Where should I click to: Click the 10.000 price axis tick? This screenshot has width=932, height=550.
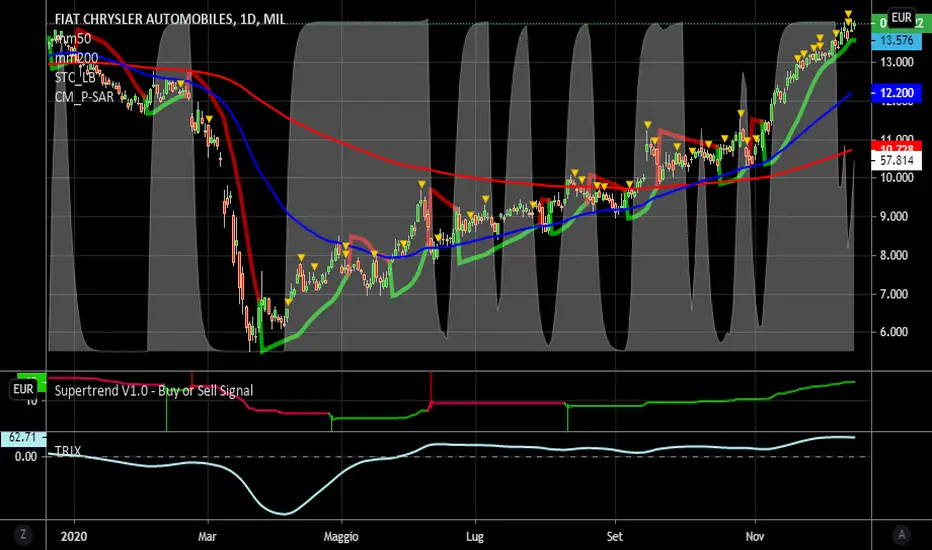pos(896,178)
